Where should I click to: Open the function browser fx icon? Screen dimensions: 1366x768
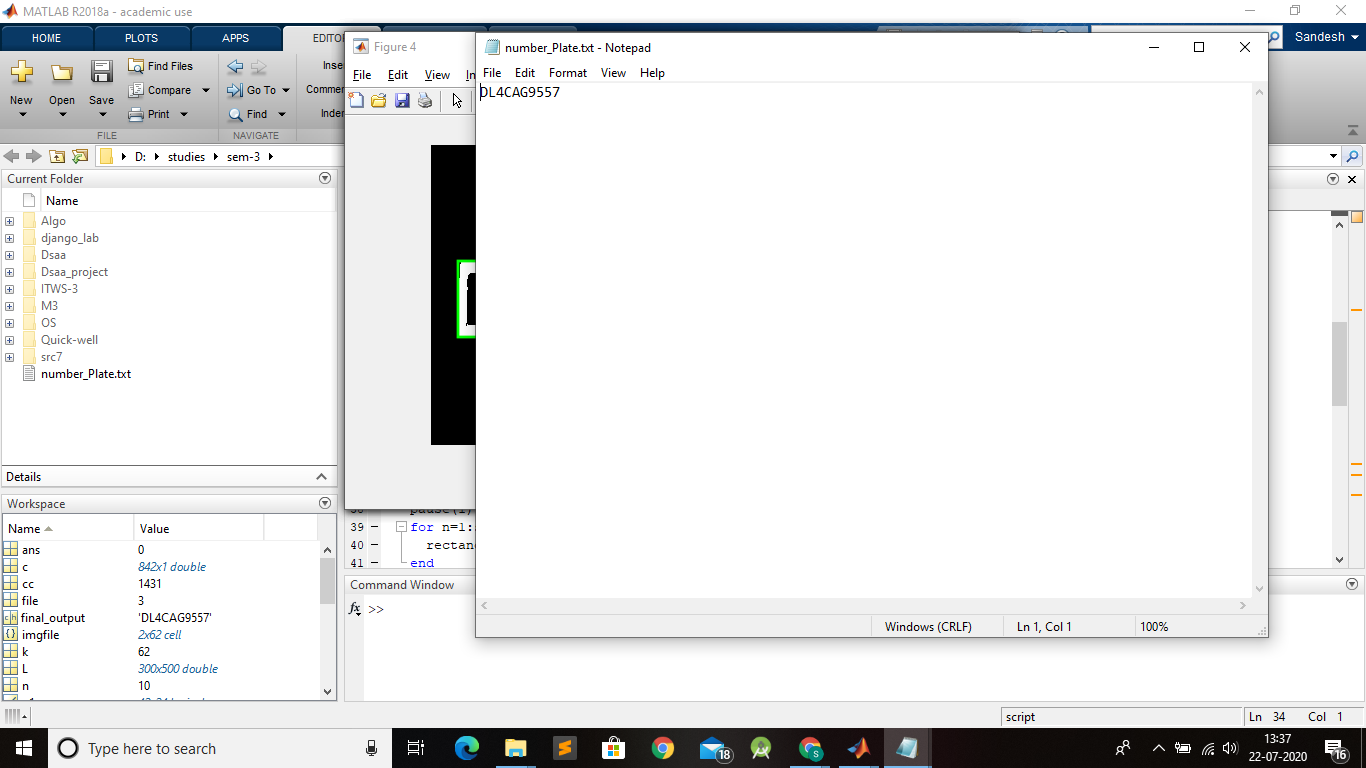coord(355,609)
